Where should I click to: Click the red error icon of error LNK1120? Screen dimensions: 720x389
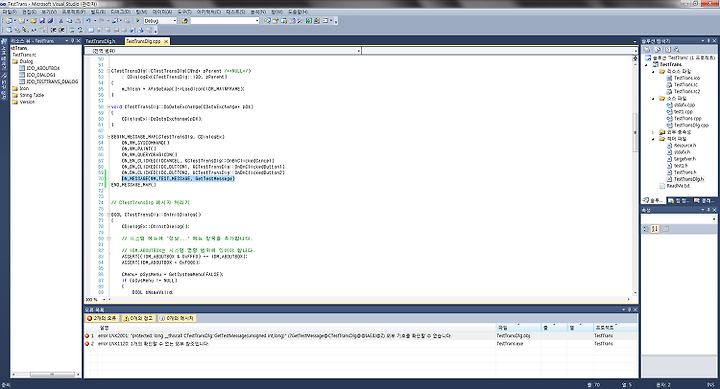[87, 344]
